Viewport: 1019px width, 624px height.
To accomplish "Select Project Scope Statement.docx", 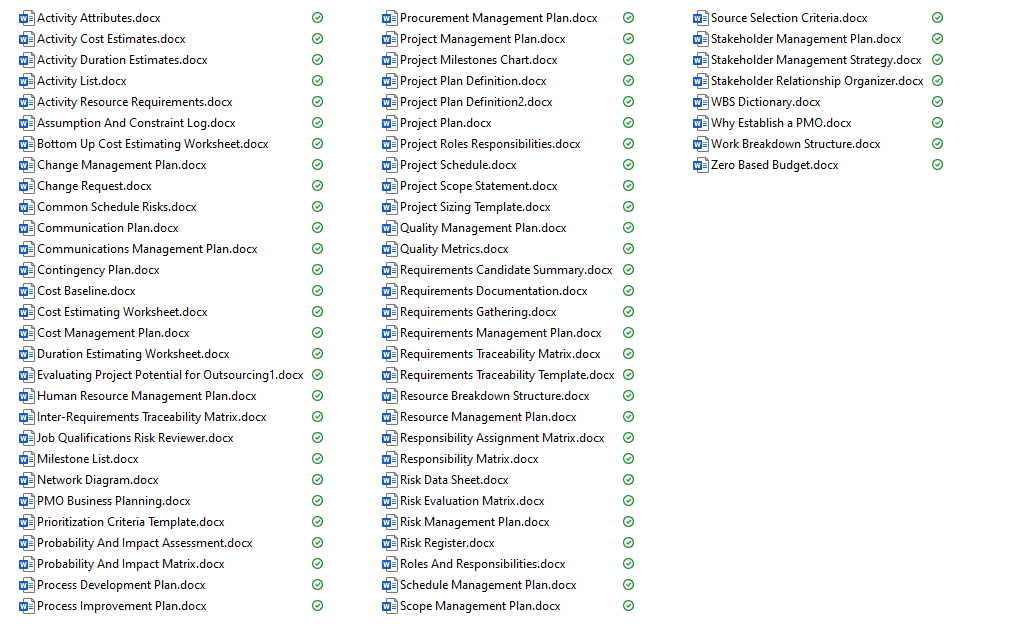I will (x=479, y=186).
